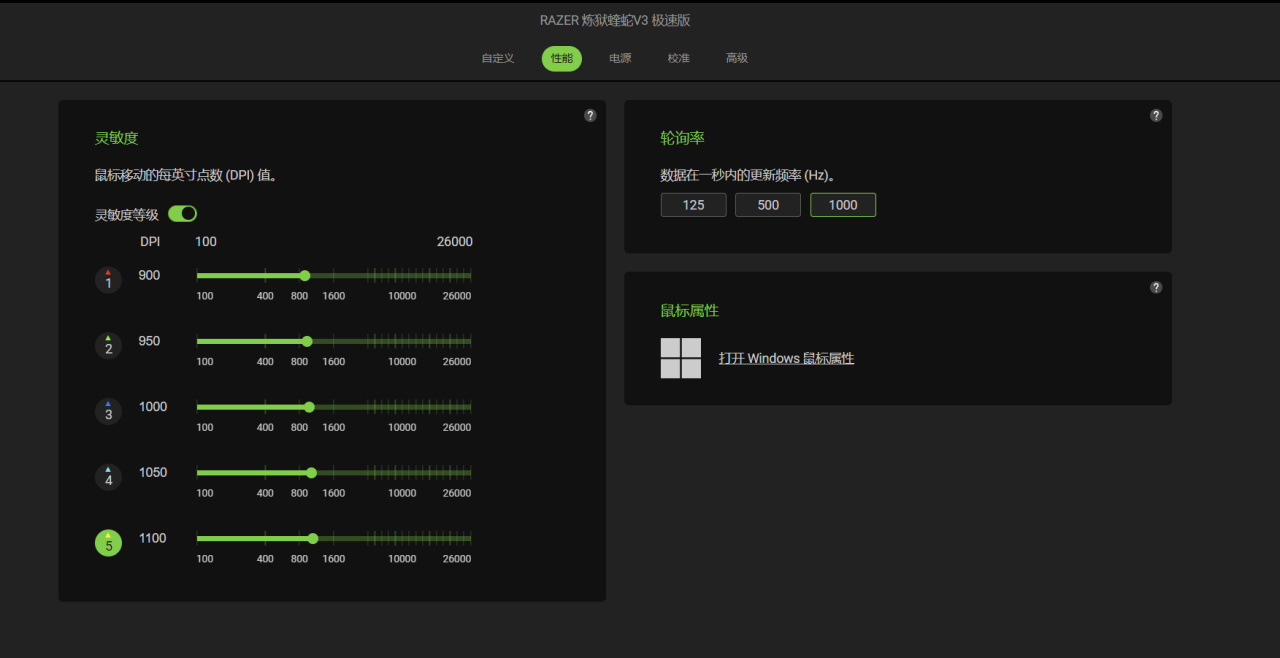Select DPI stage 3 indicator
The image size is (1280, 658).
point(108,411)
